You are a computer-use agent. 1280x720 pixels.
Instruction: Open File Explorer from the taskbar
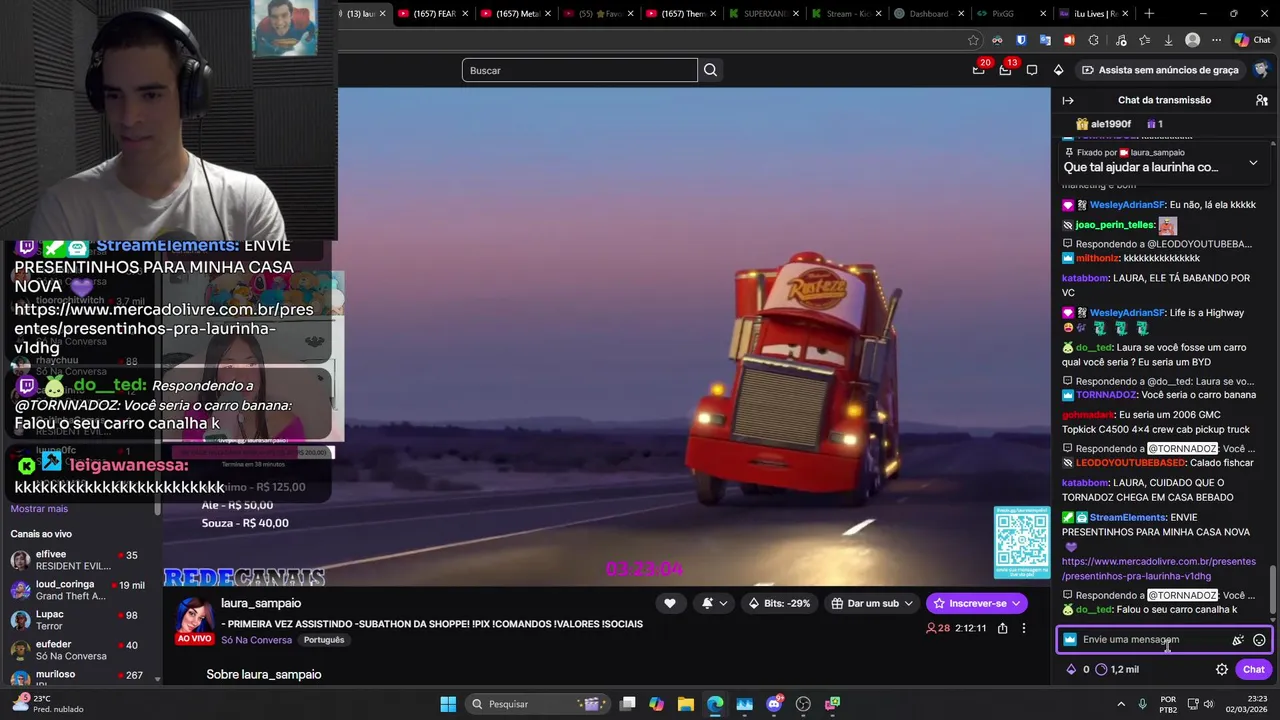(x=686, y=704)
